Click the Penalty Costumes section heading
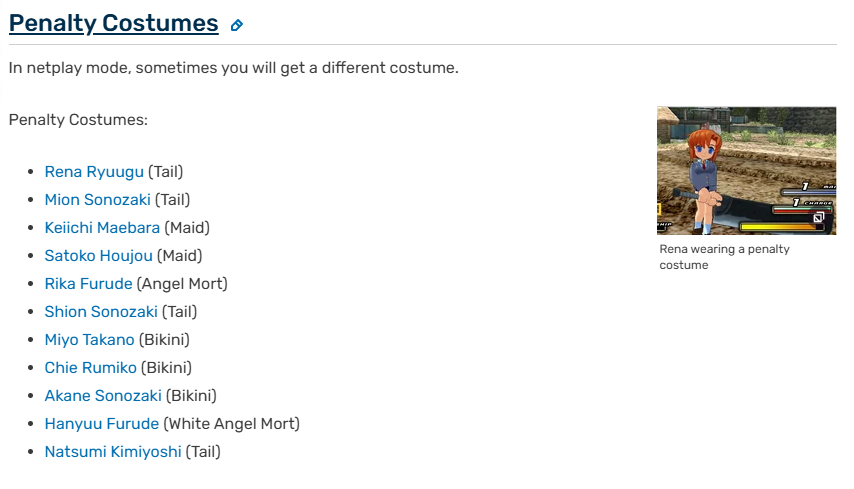This screenshot has height=489, width=854. 113,23
